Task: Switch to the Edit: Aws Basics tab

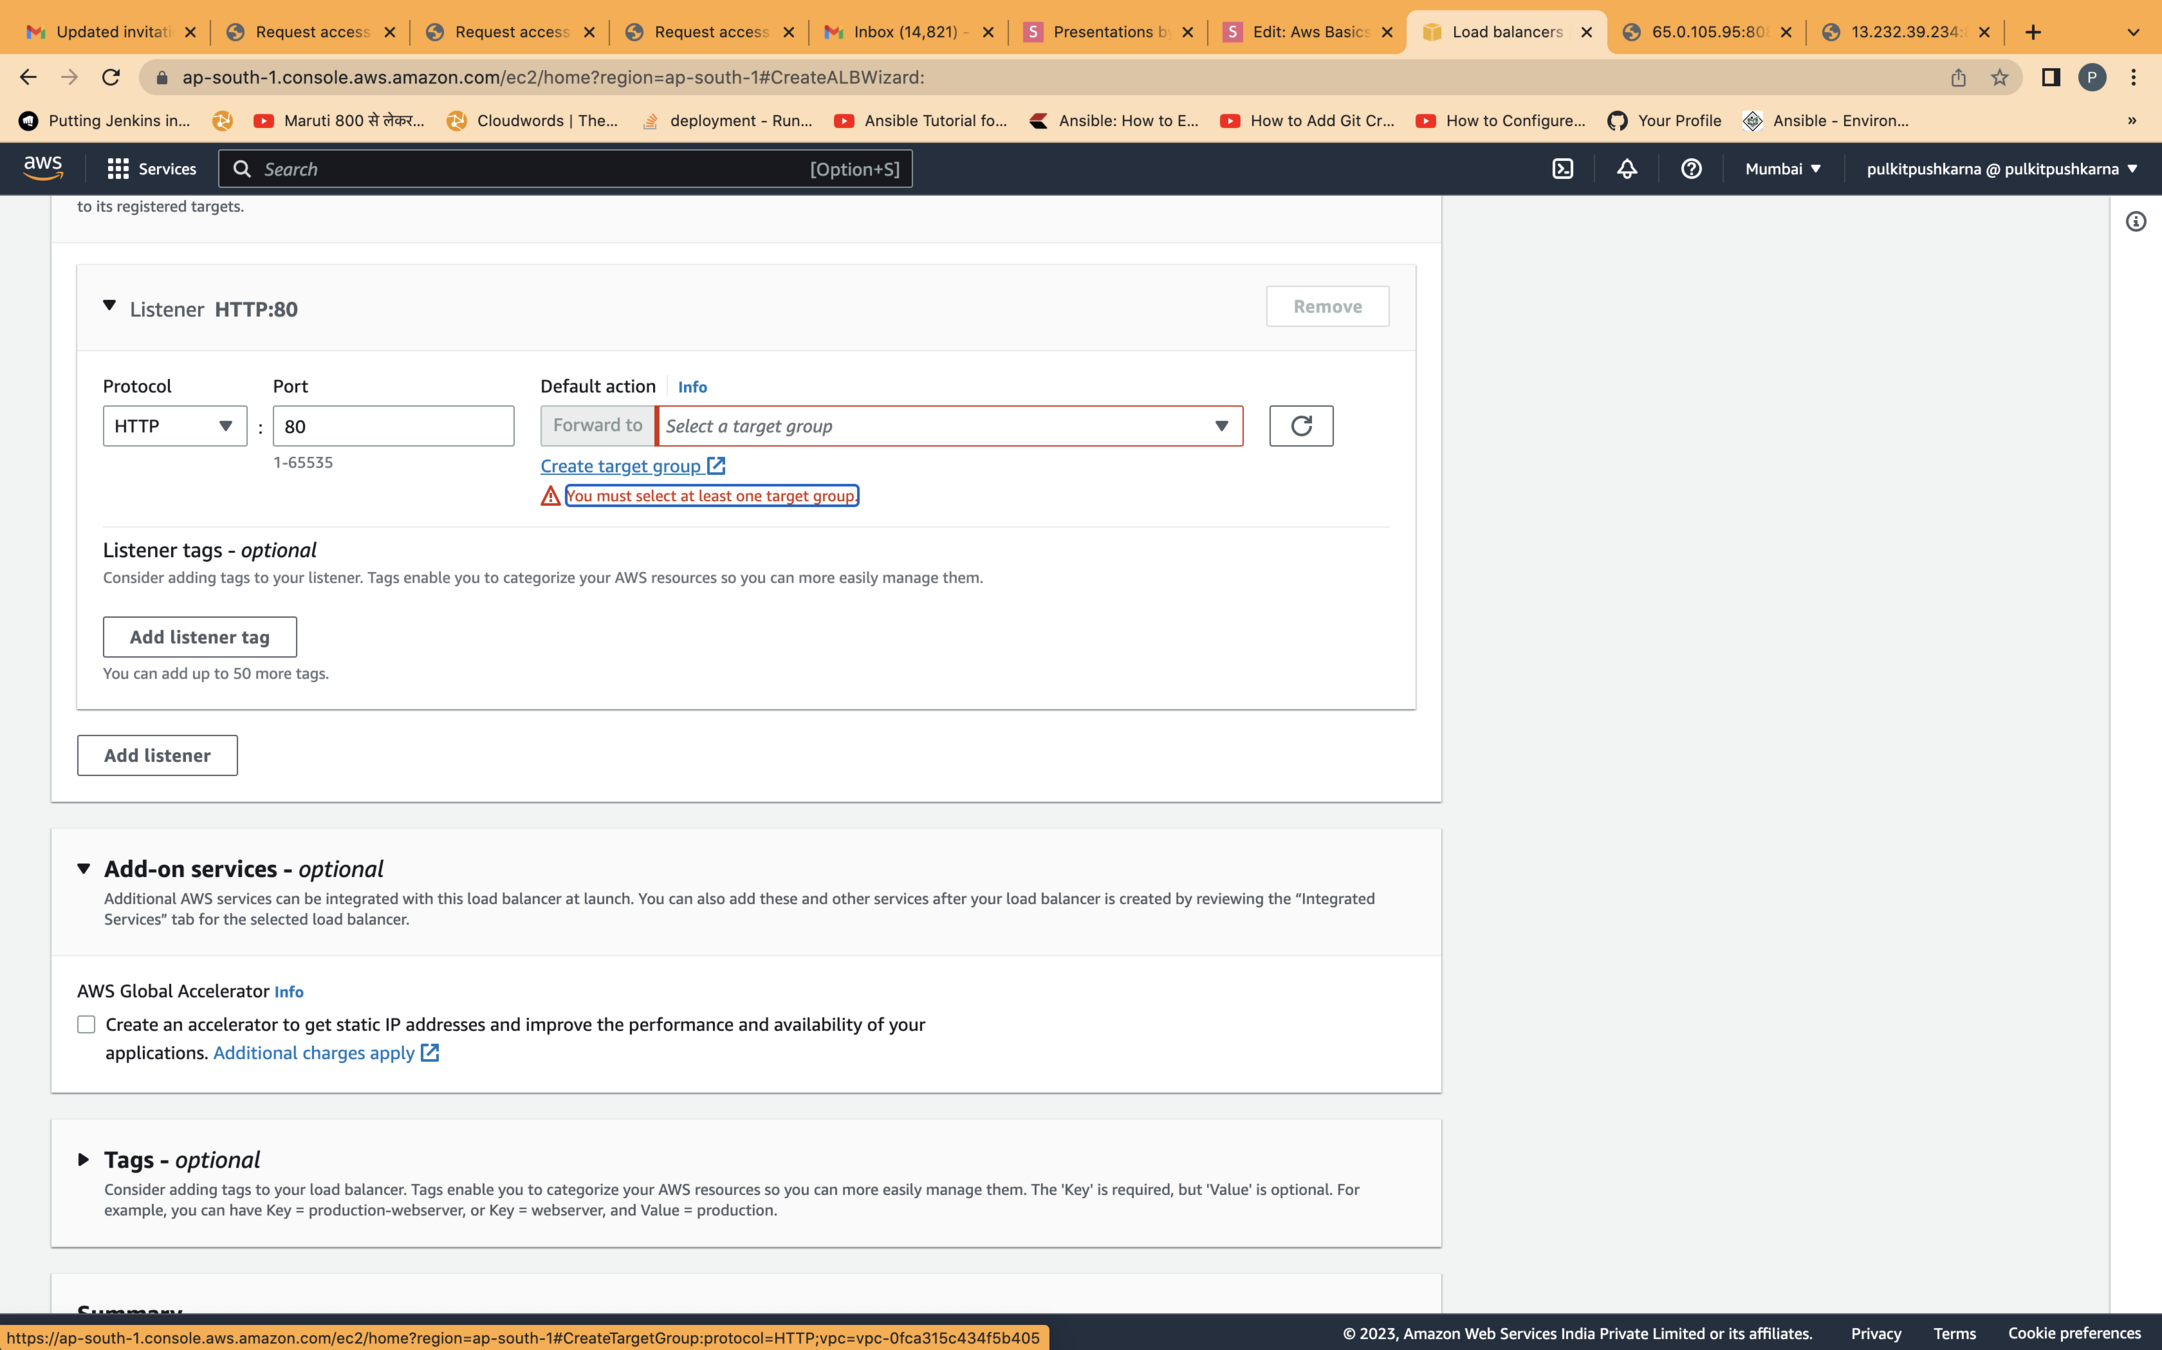Action: pyautogui.click(x=1307, y=32)
